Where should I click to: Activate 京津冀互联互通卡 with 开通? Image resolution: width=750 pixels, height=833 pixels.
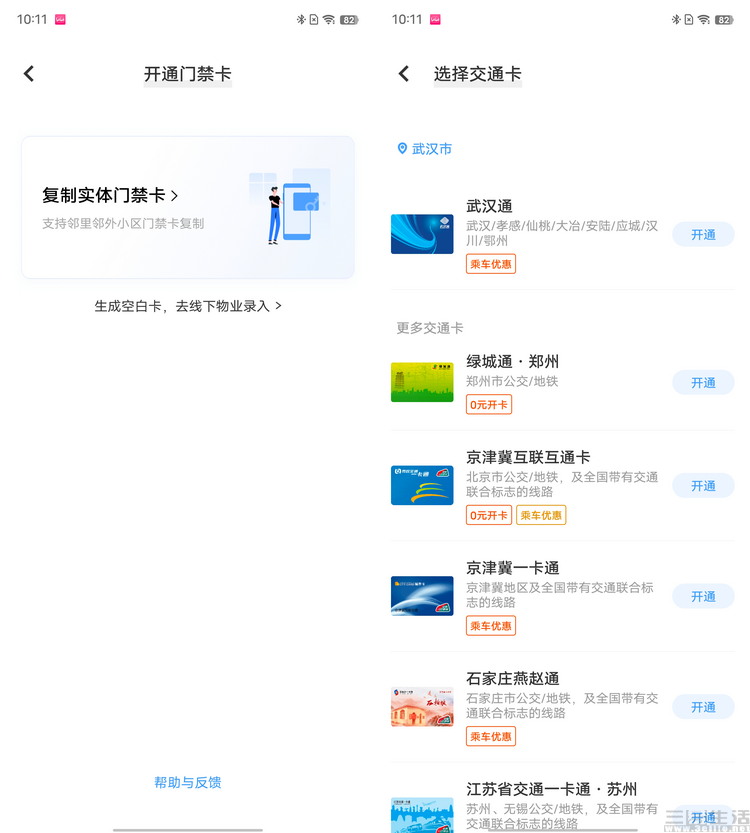point(703,486)
